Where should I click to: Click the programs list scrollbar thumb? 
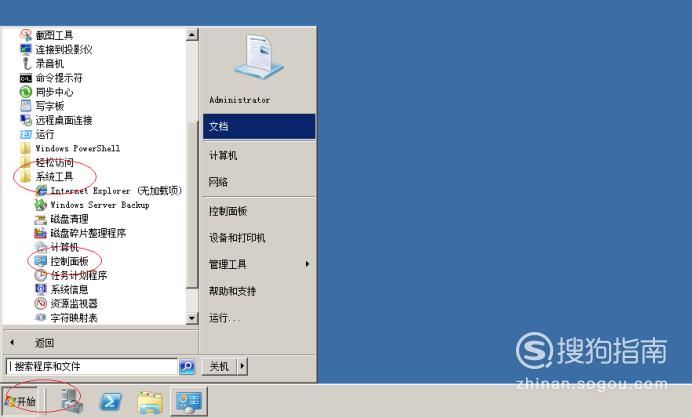[192, 204]
